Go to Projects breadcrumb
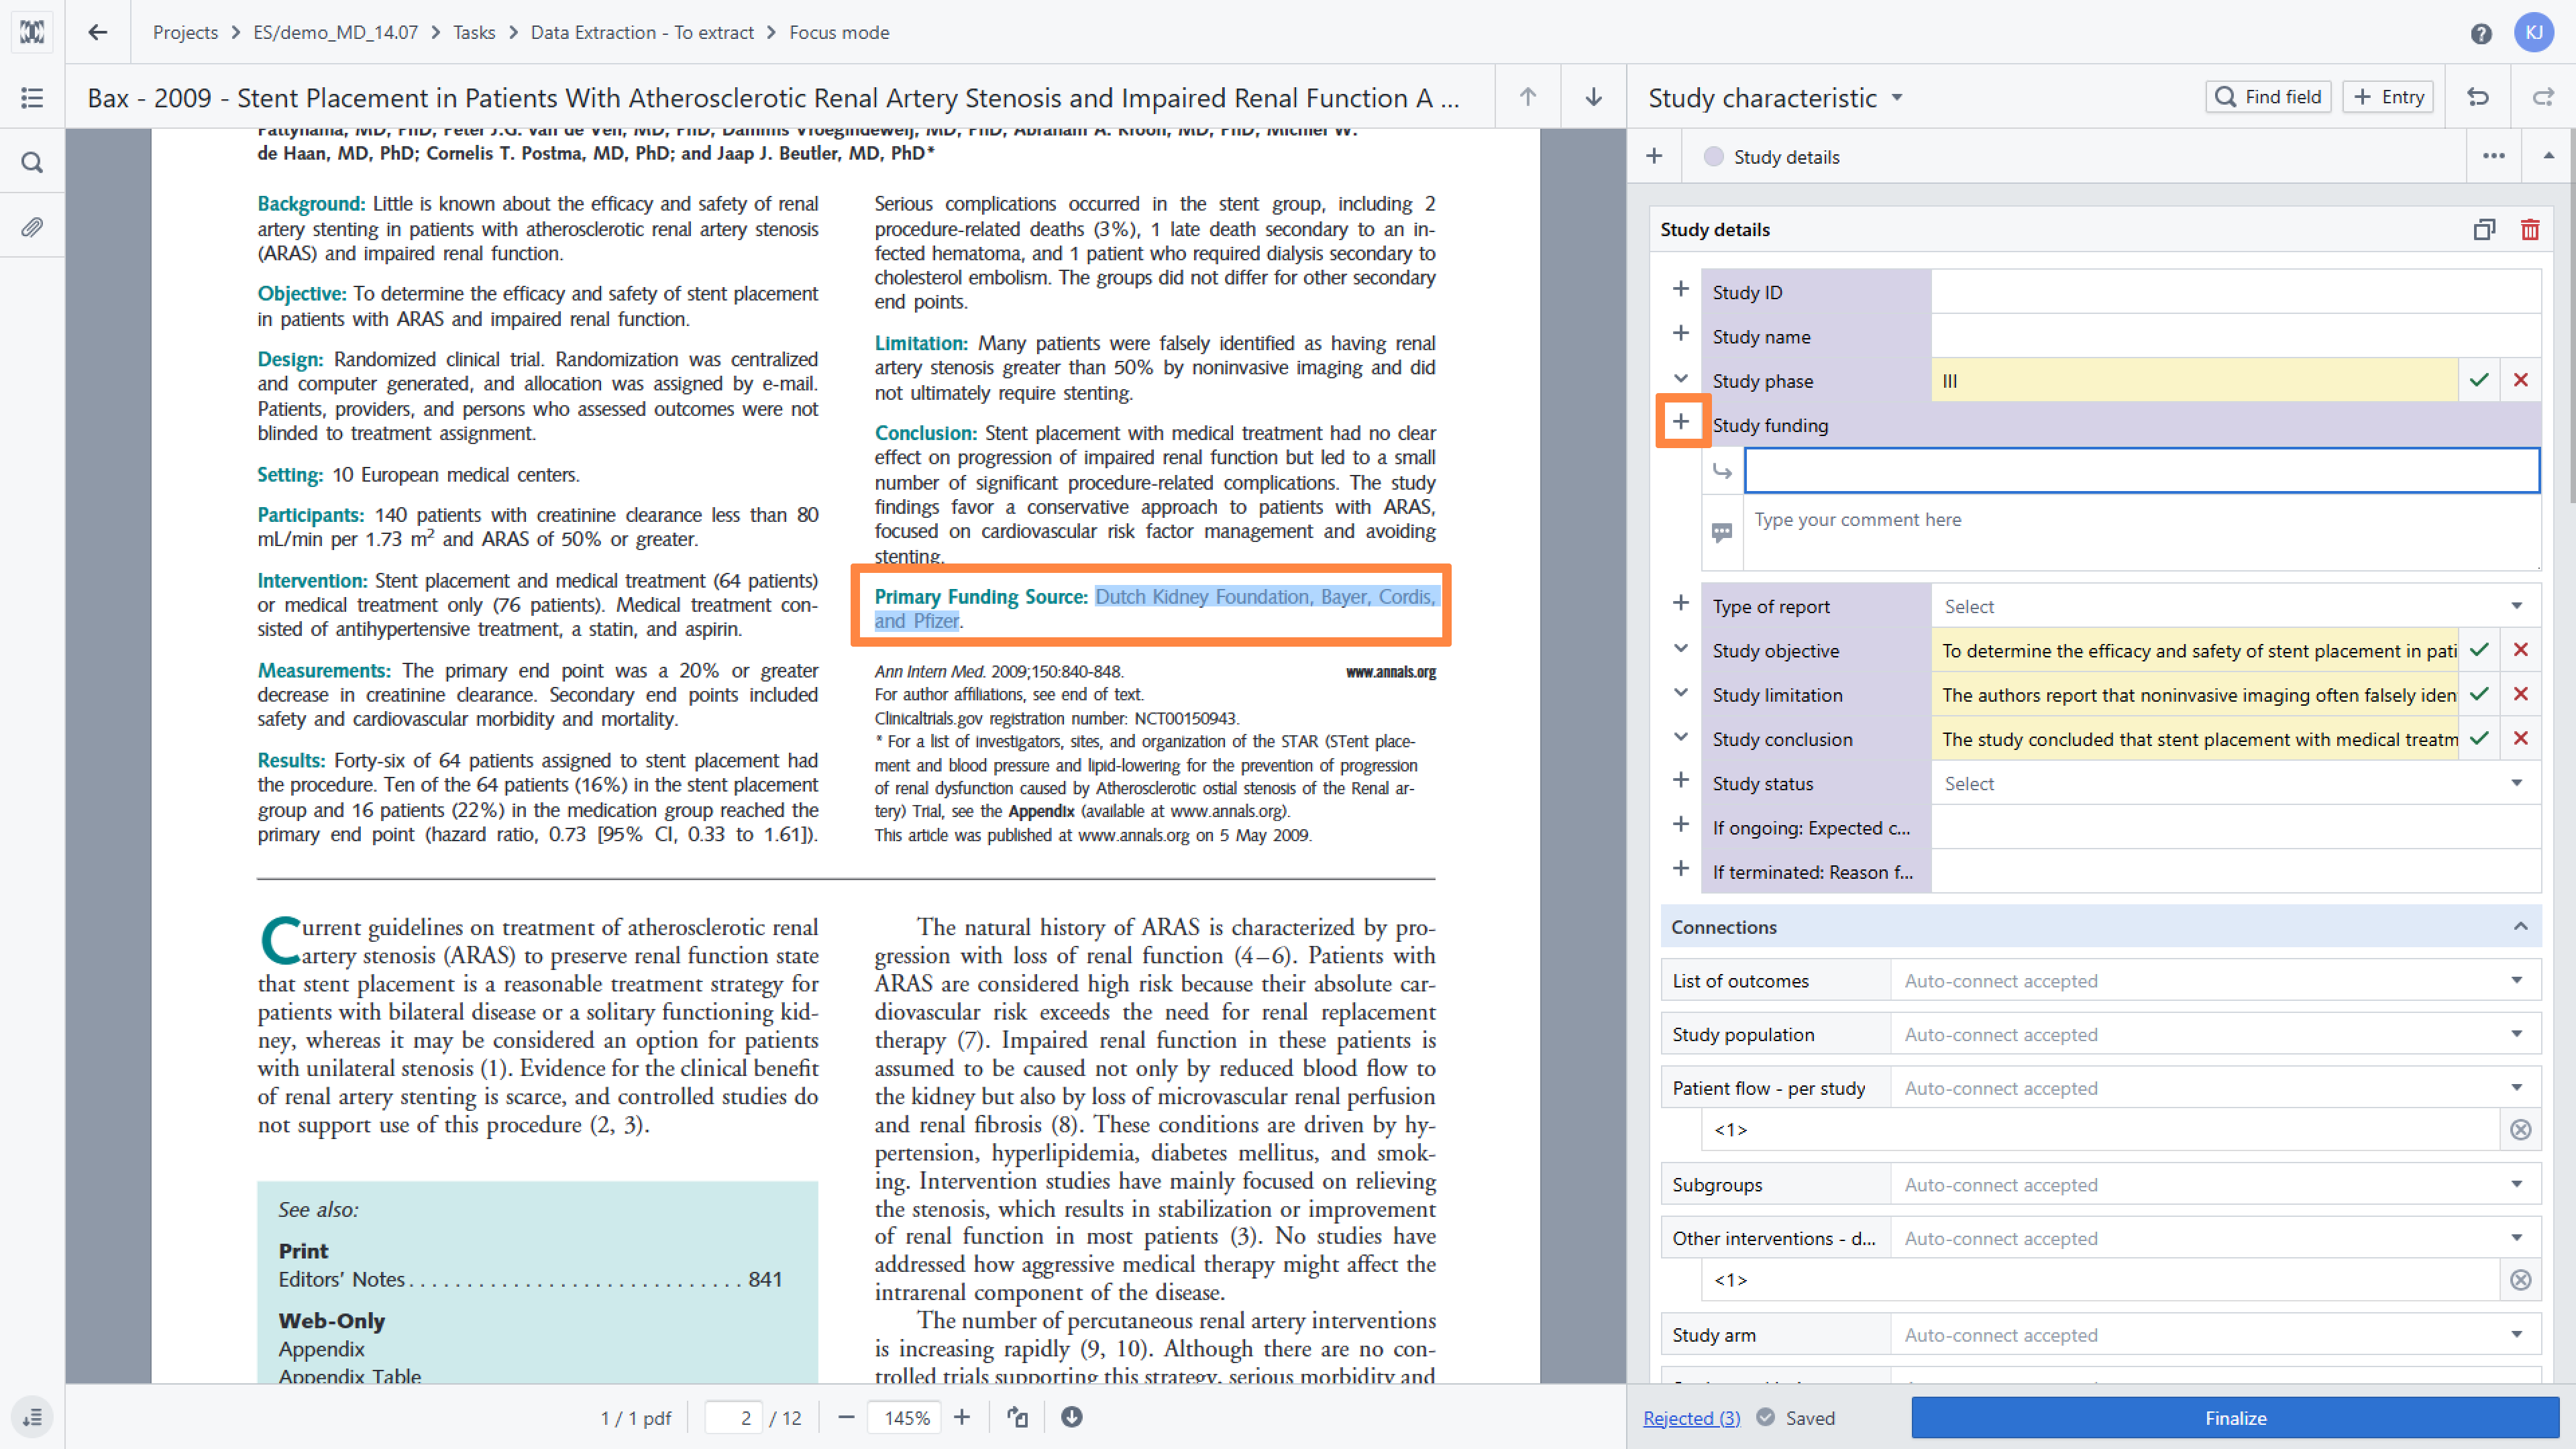 pyautogui.click(x=185, y=32)
